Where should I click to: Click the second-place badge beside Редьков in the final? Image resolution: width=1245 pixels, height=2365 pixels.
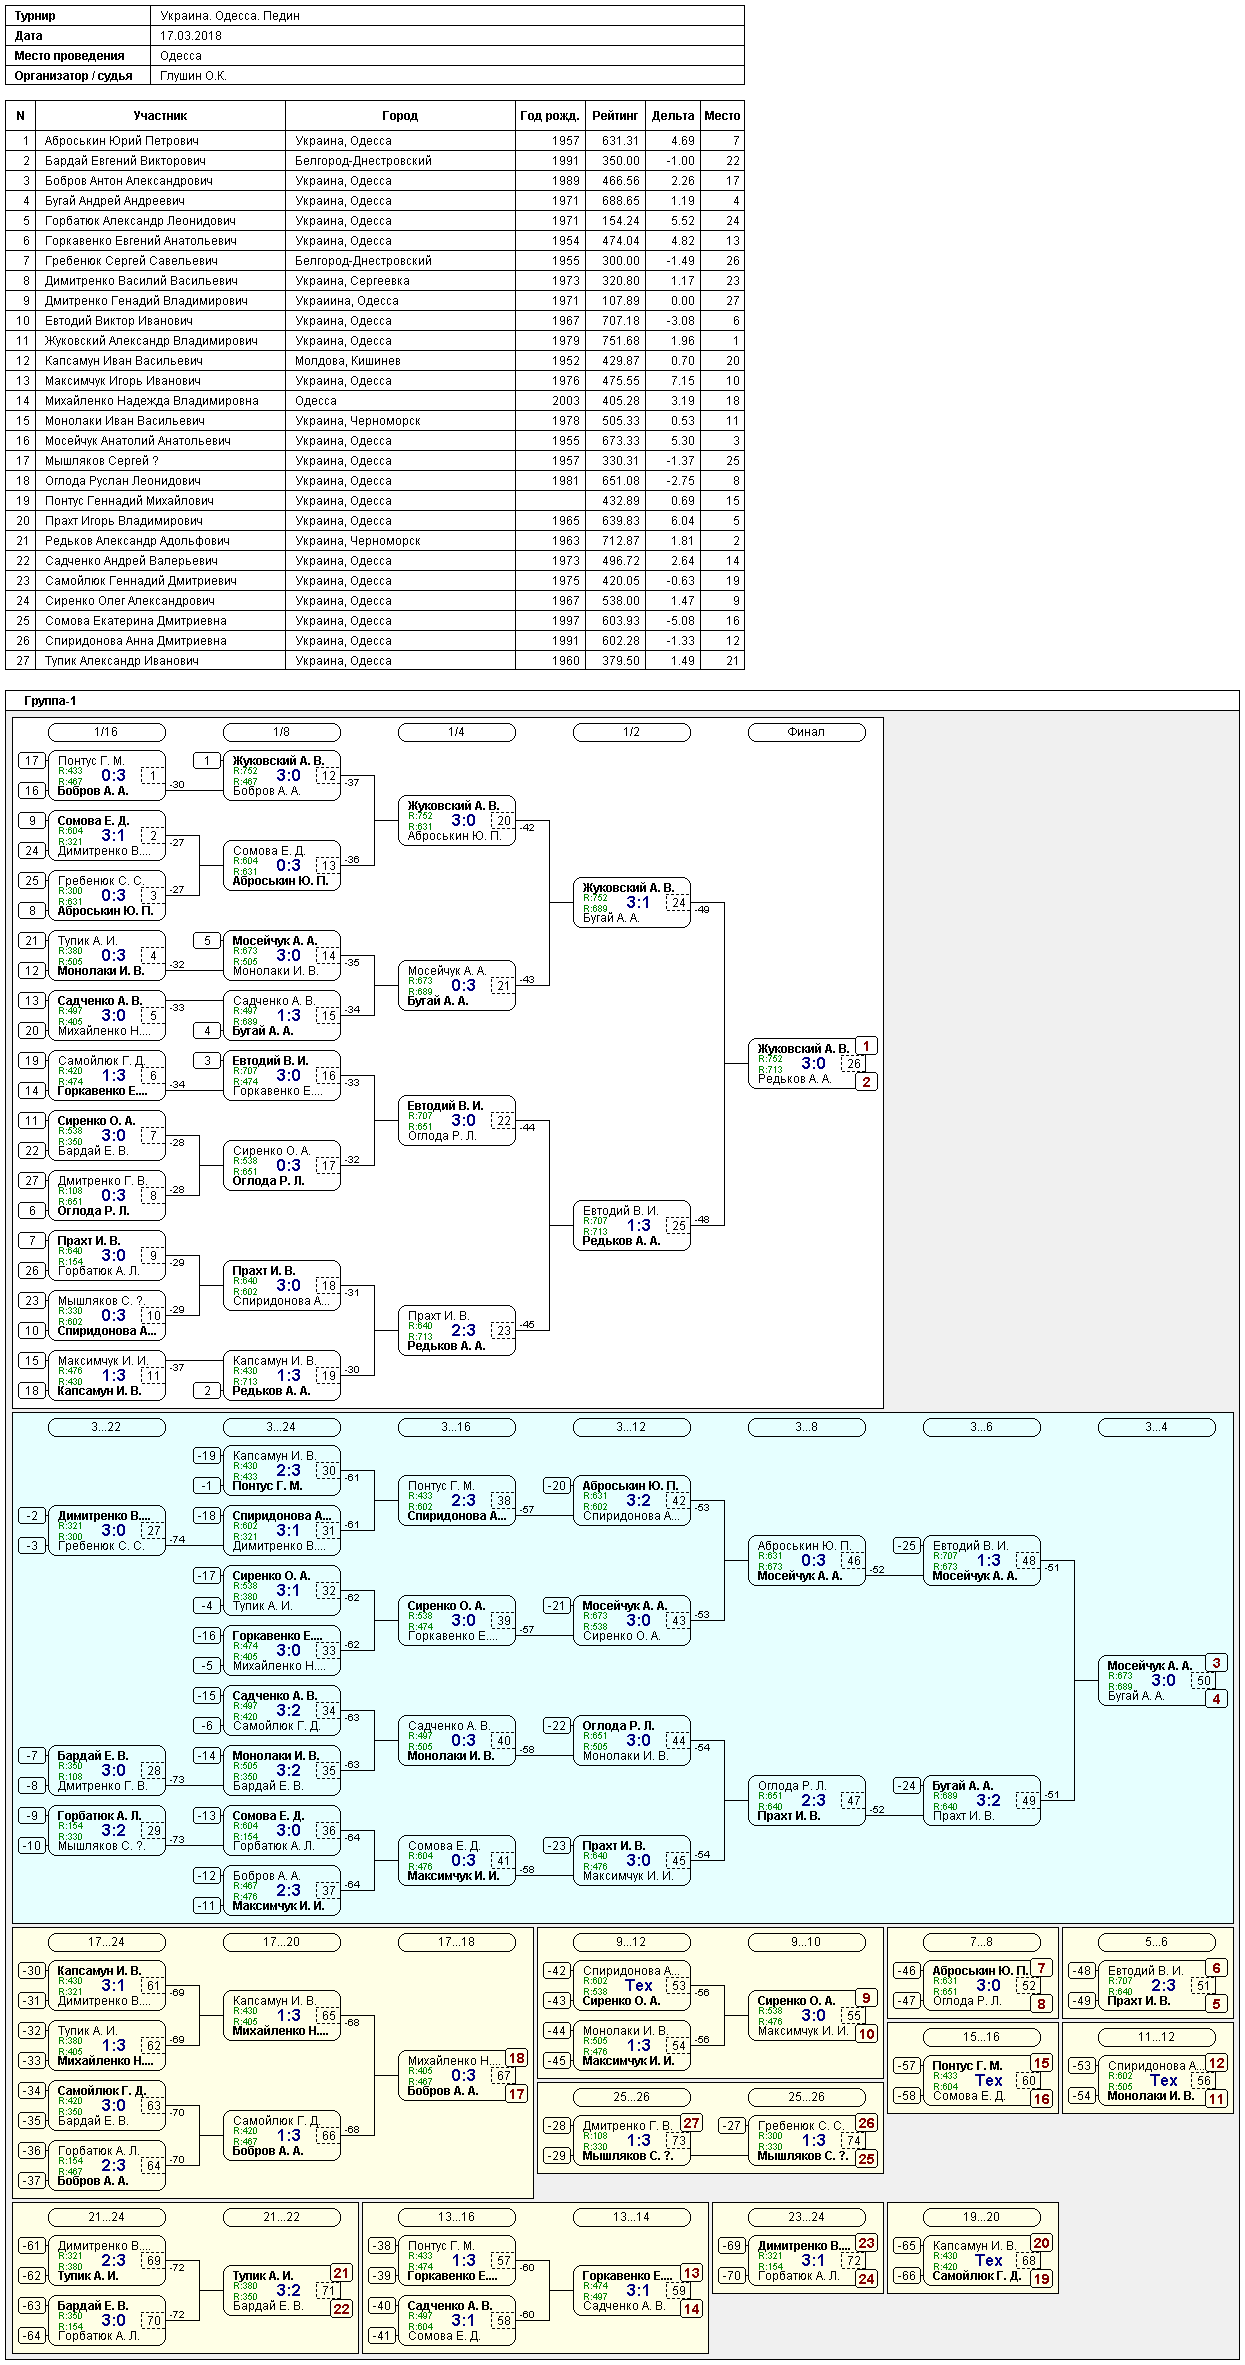point(866,1082)
